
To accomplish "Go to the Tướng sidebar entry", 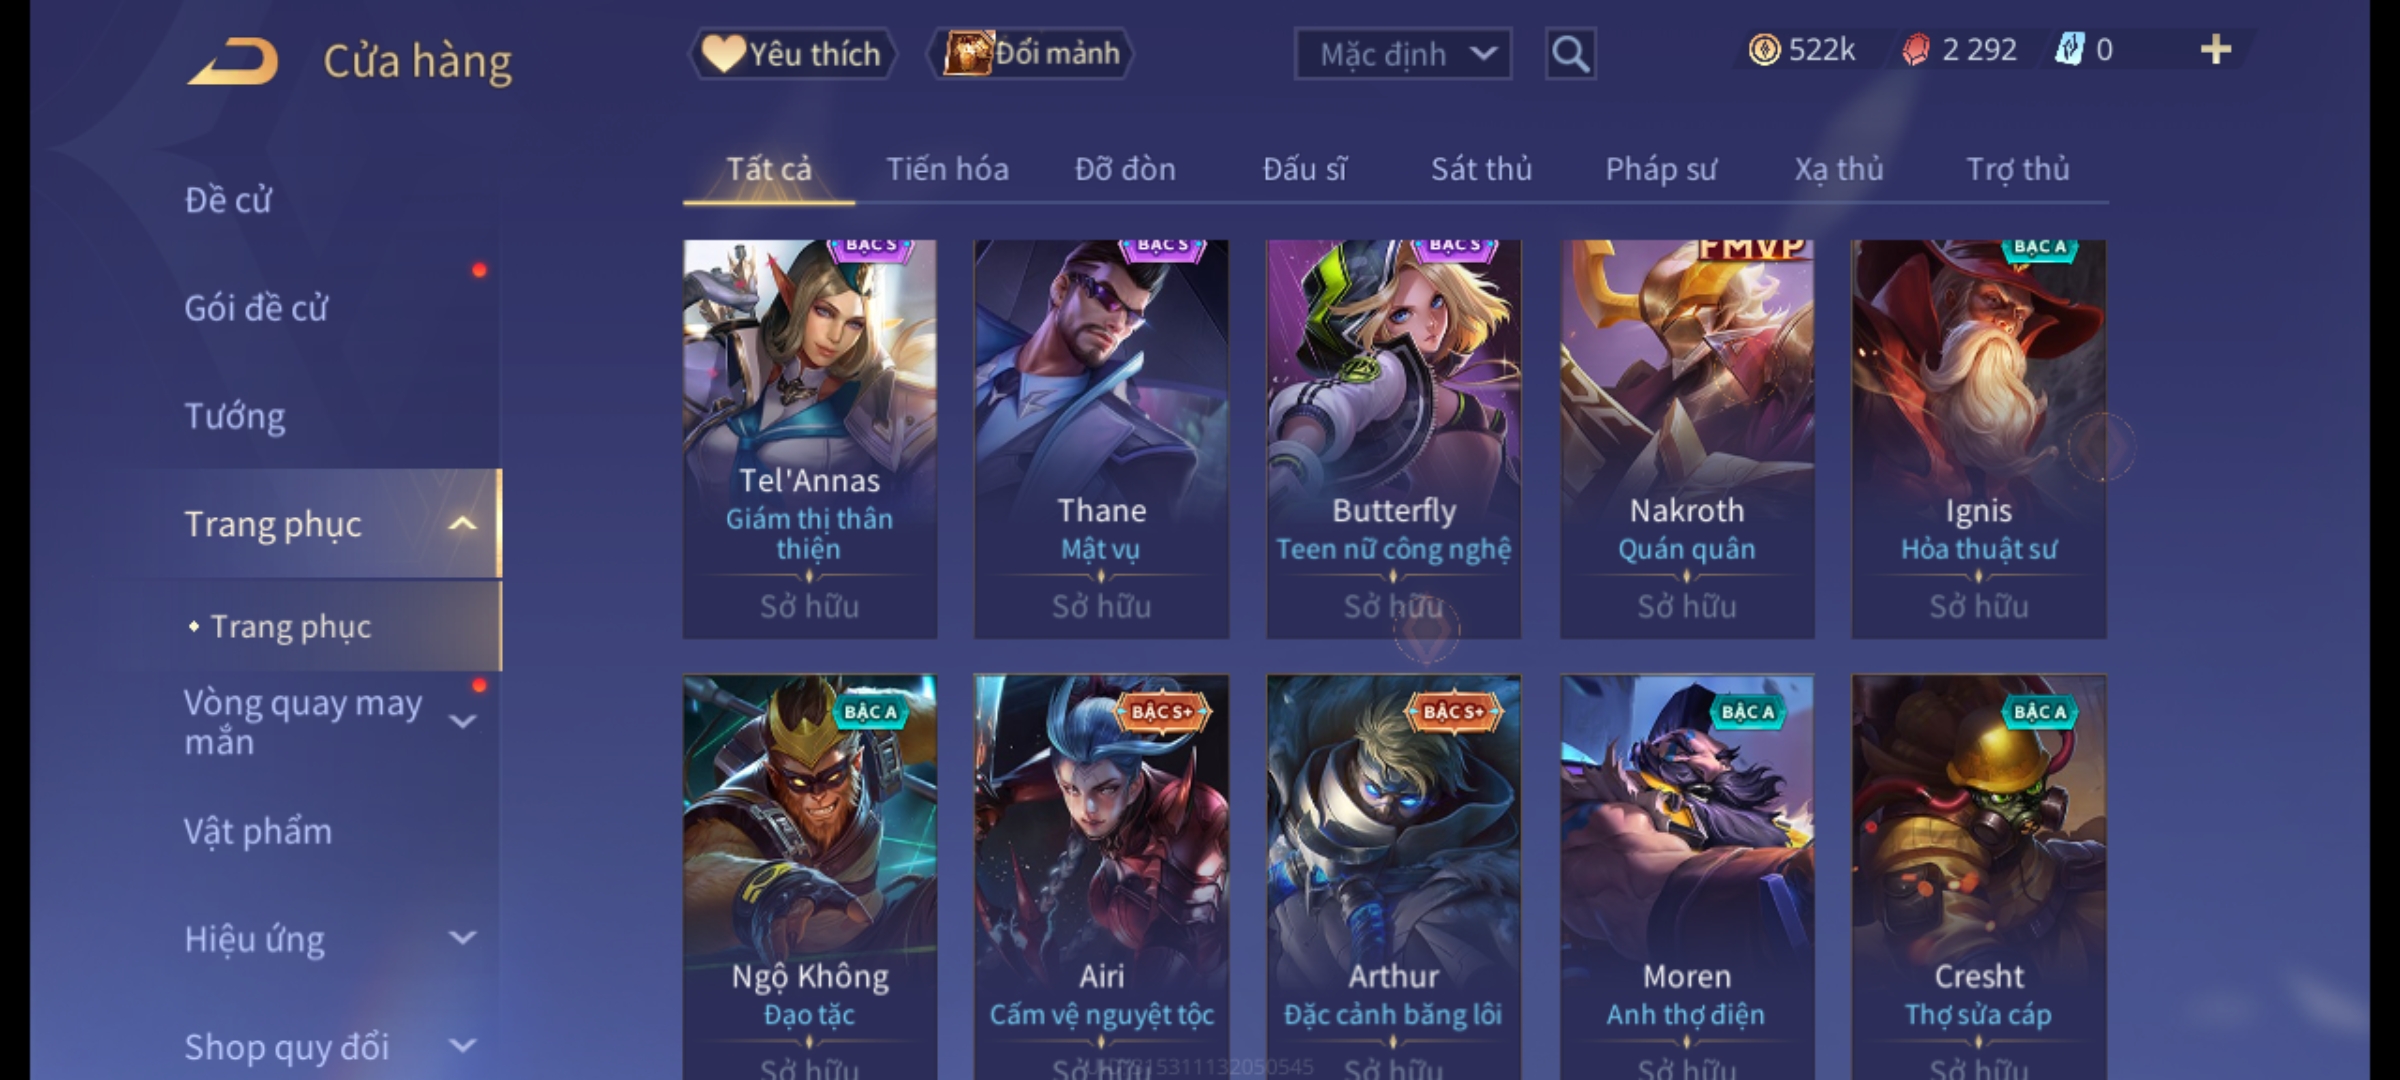I will click(235, 416).
